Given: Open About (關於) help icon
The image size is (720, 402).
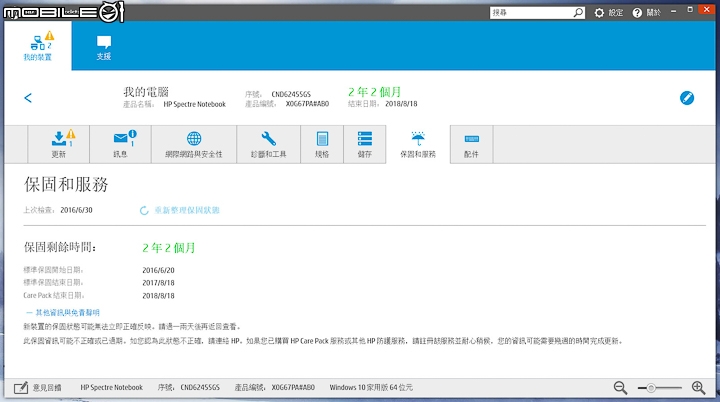Looking at the screenshot, I should pyautogui.click(x=647, y=13).
